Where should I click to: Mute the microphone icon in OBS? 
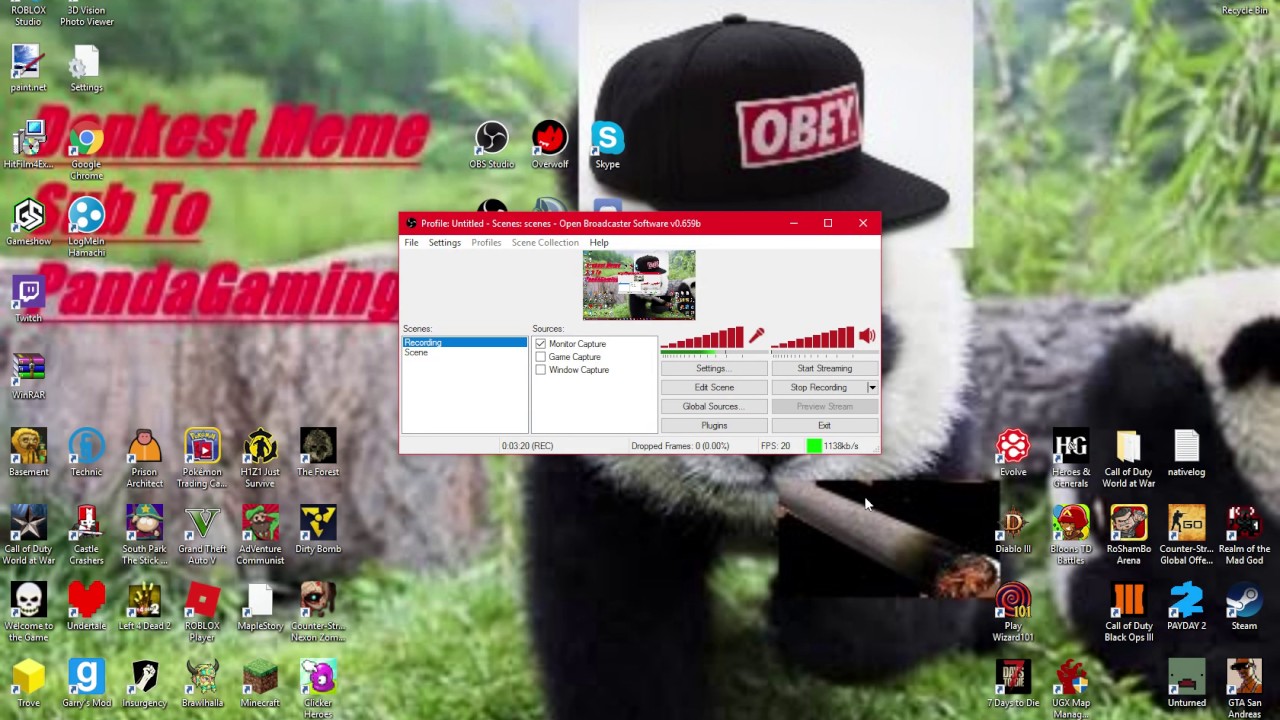coord(756,337)
